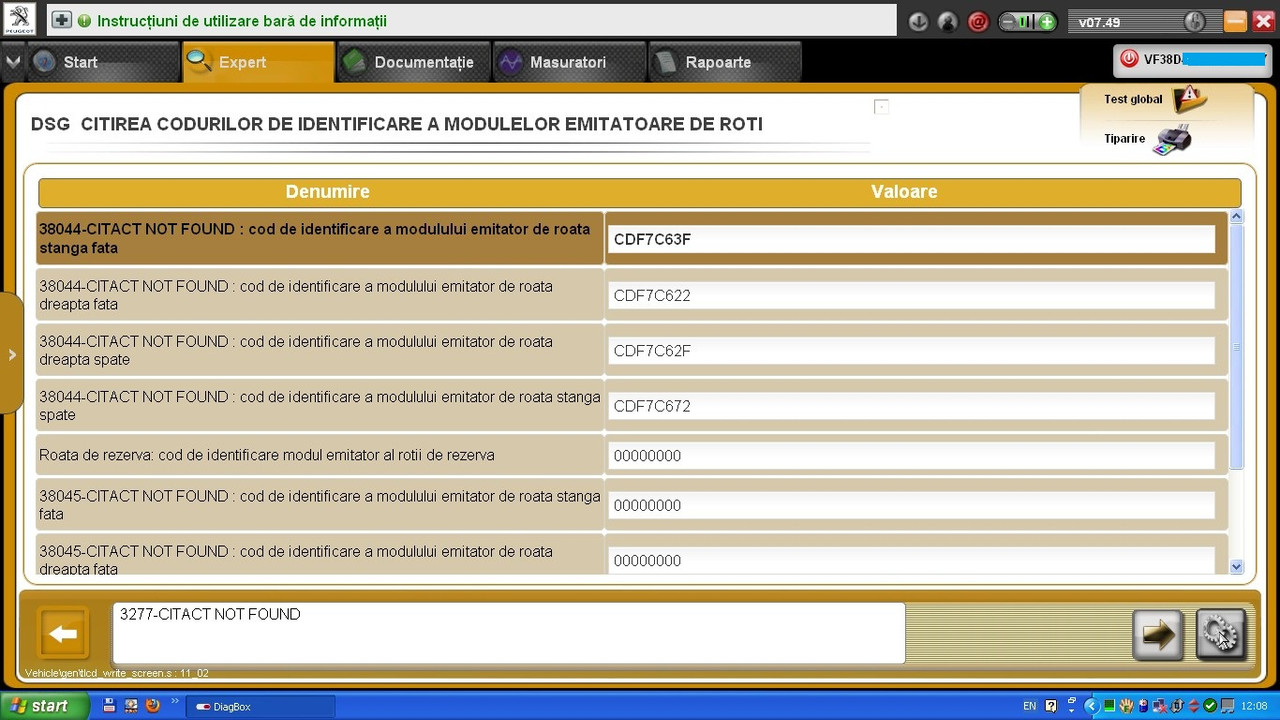Click scrollbar down arrow of table
Screen dimensions: 1280x720
pyautogui.click(x=1236, y=567)
